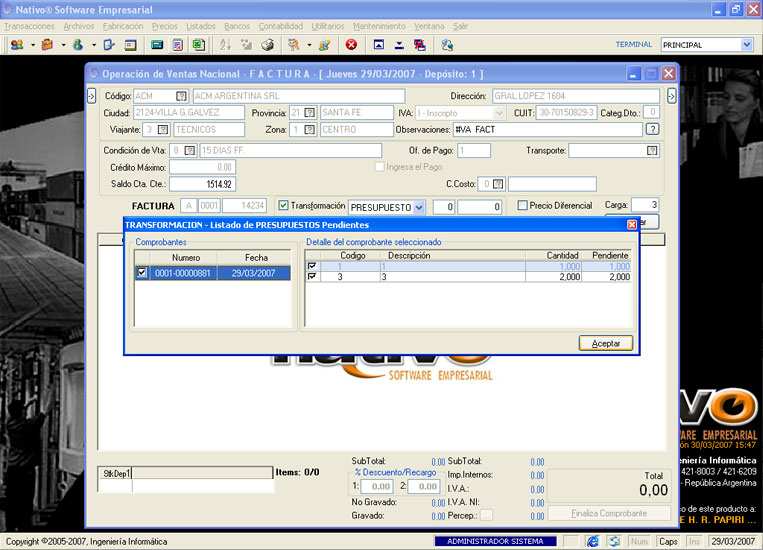The height and width of the screenshot is (550, 763).
Task: Click the Observaciones help question-mark button
Action: coord(652,129)
